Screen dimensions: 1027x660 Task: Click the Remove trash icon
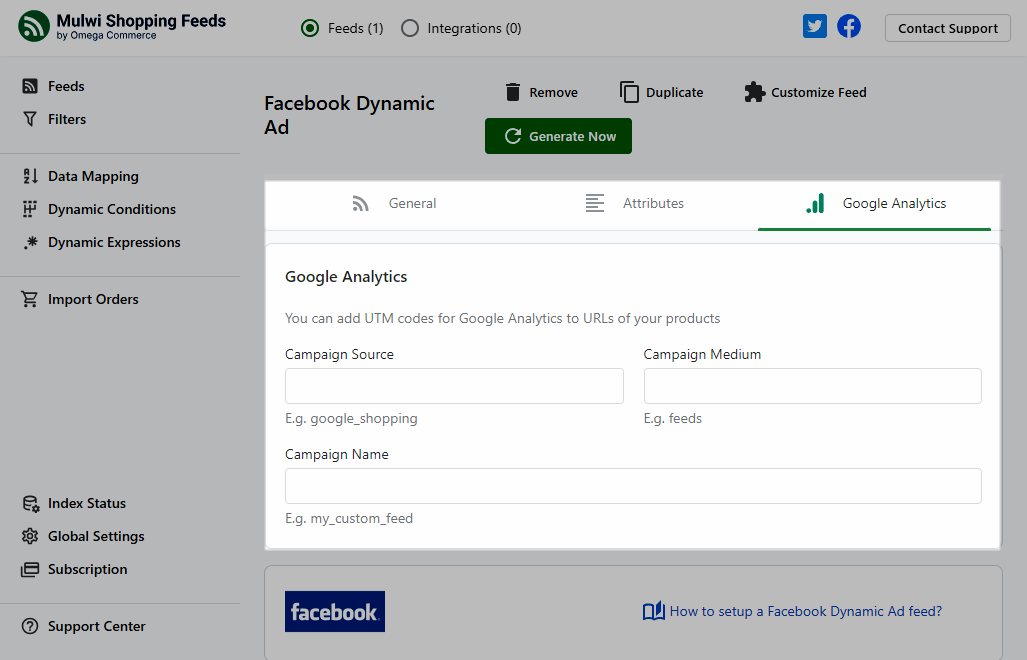click(513, 92)
